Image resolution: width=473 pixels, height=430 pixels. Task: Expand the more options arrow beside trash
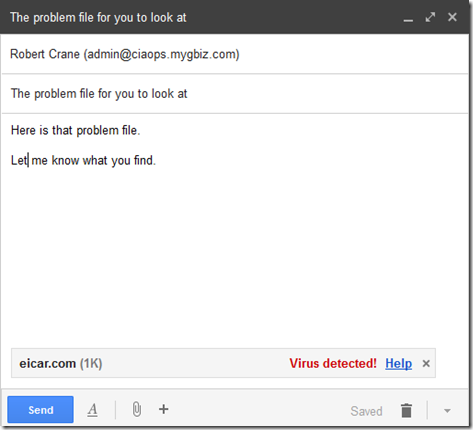[x=447, y=411]
